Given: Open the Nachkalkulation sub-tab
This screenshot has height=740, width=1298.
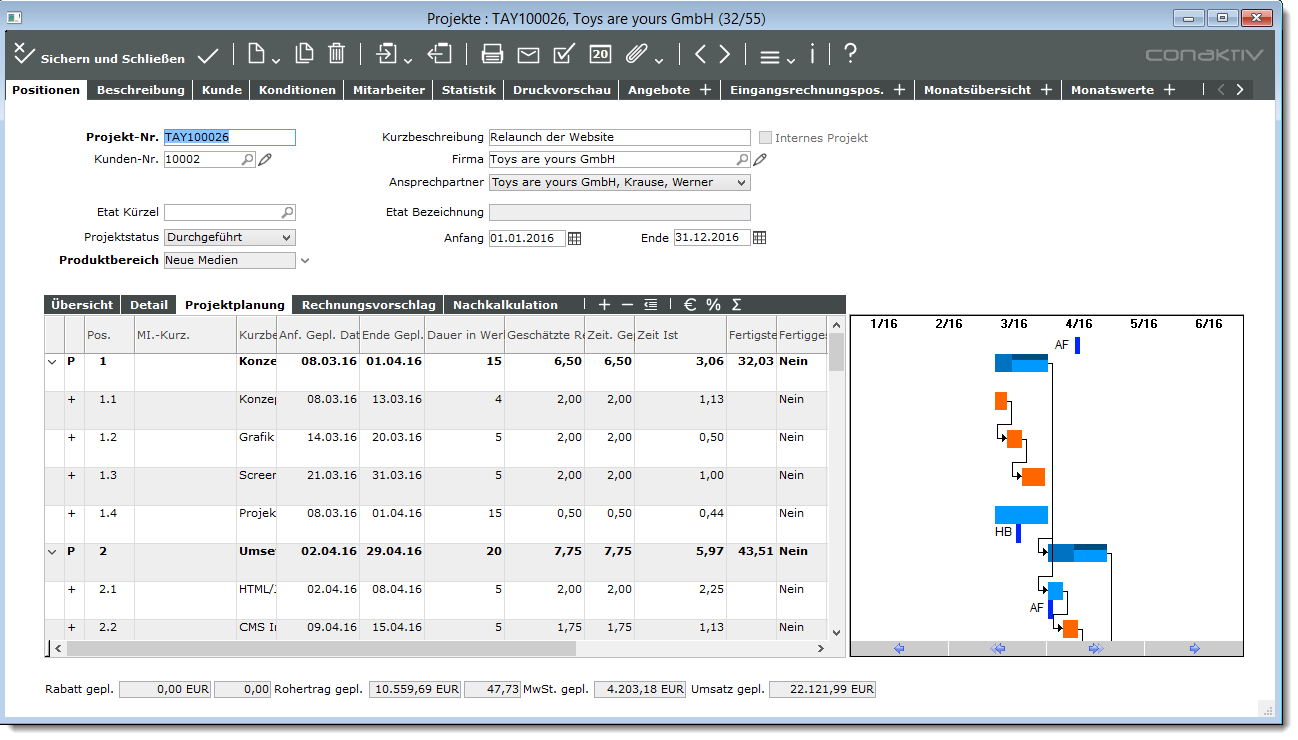Looking at the screenshot, I should tap(505, 305).
